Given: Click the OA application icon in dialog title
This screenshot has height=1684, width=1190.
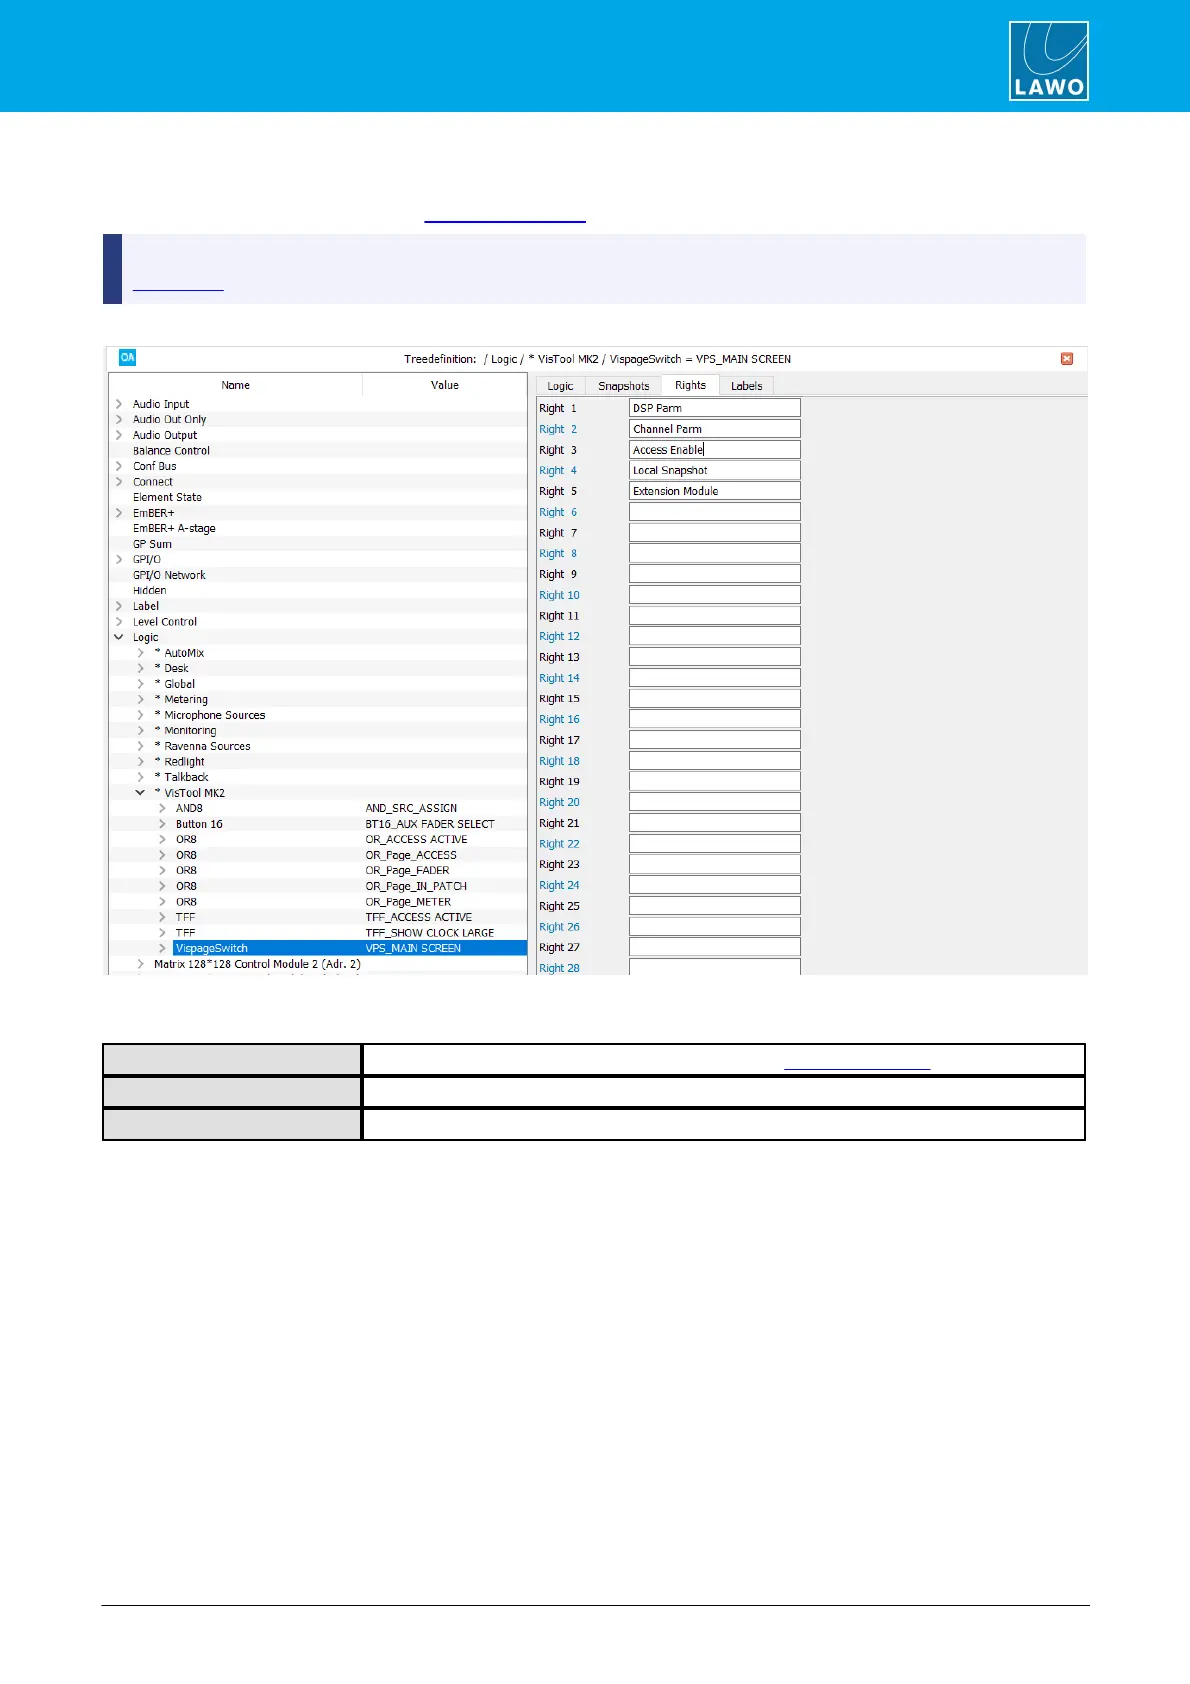Looking at the screenshot, I should tap(127, 358).
